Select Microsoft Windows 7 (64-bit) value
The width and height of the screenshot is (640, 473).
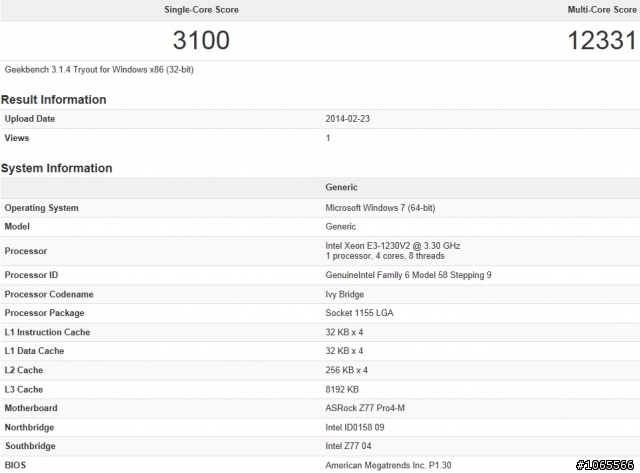tap(380, 208)
